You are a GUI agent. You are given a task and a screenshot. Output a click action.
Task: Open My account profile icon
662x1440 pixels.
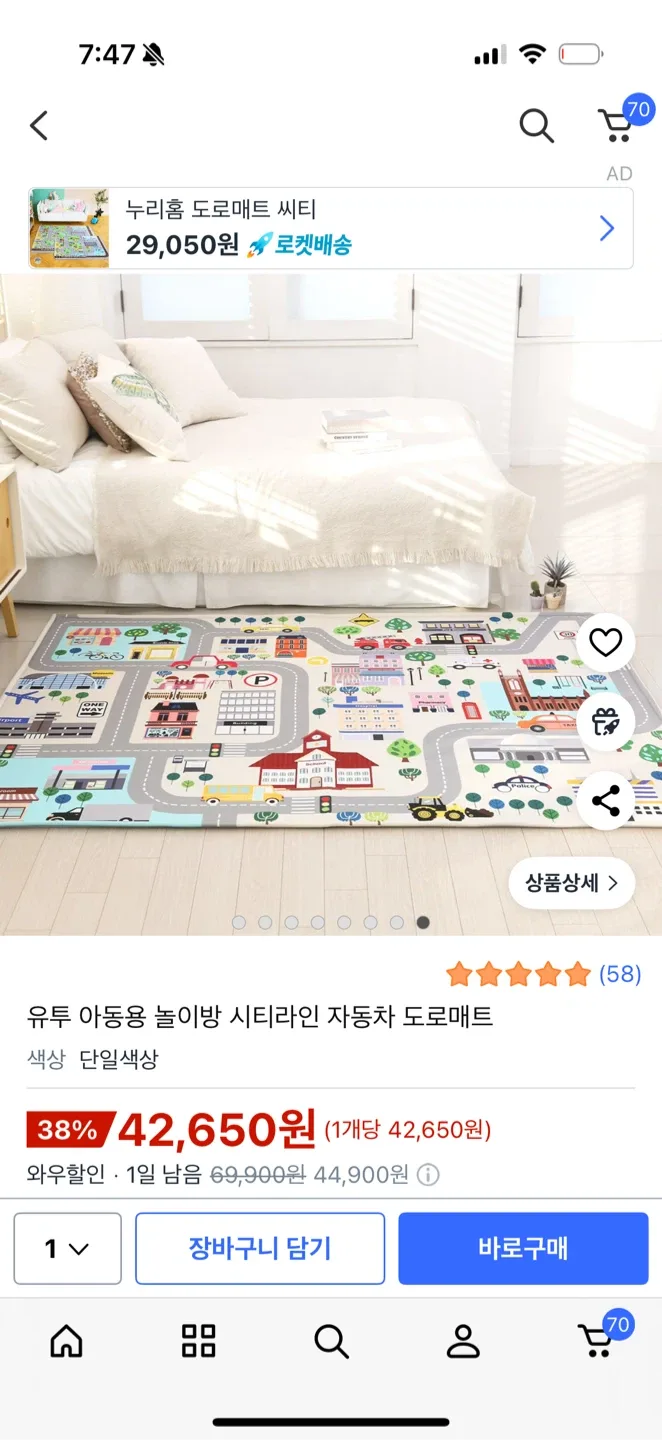click(463, 1341)
